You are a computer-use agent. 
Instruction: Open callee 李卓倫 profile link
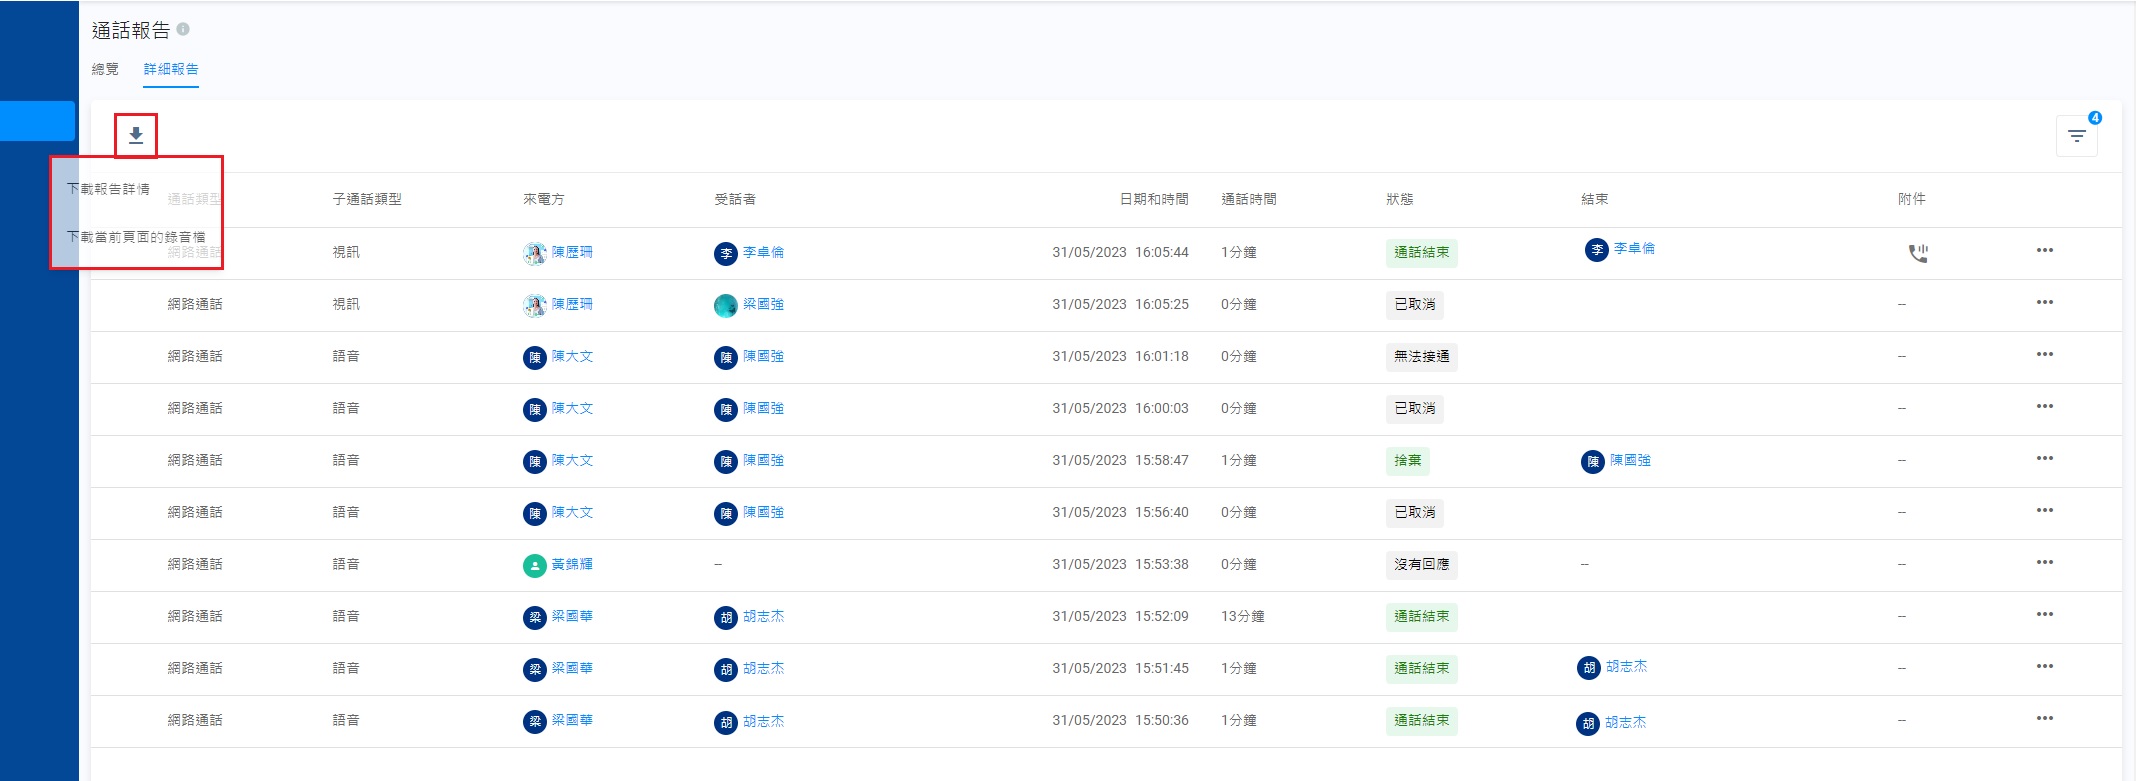pos(763,252)
